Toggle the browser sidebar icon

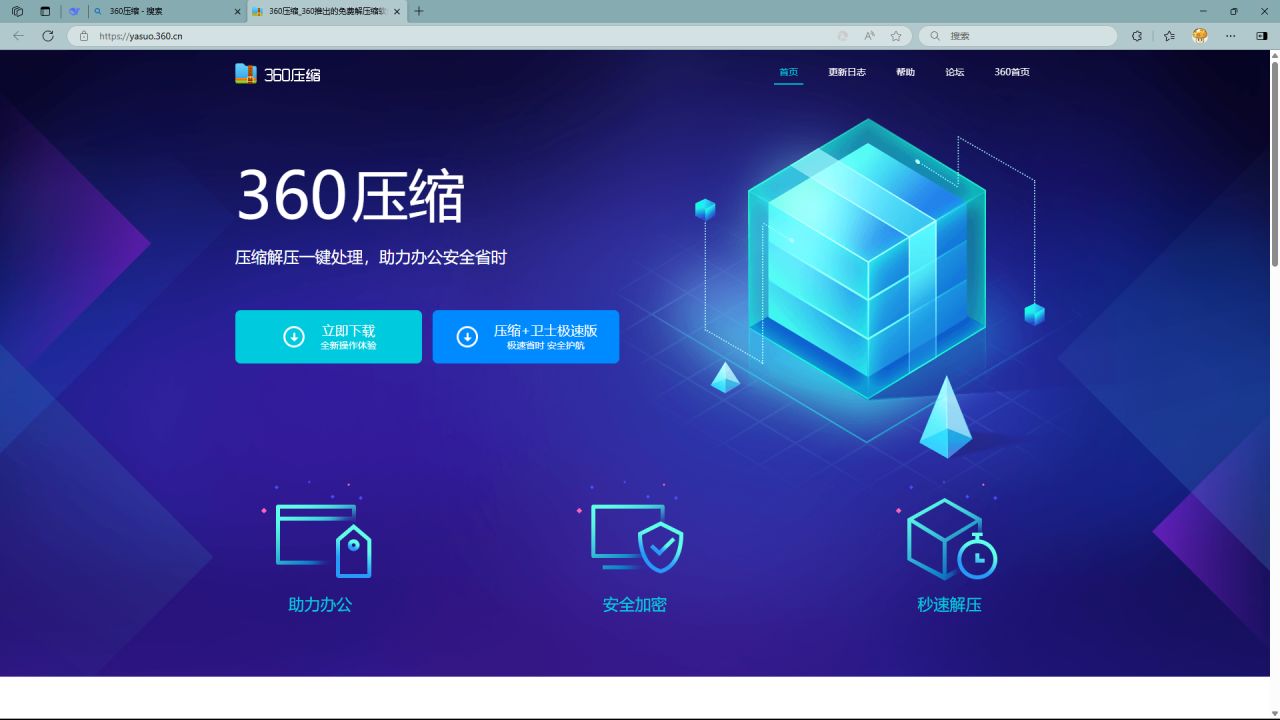click(x=1262, y=36)
